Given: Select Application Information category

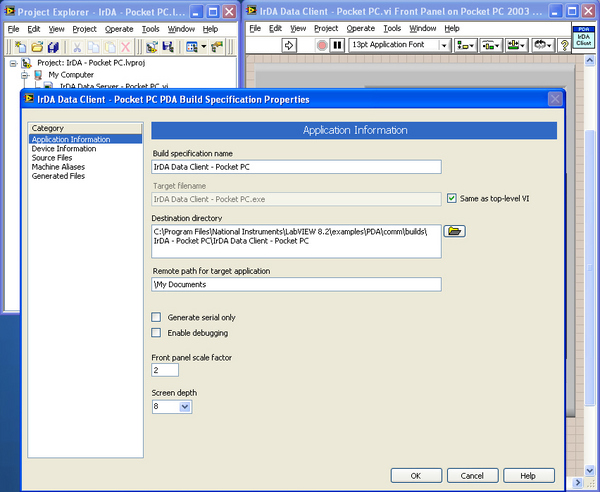Looking at the screenshot, I should coord(85,139).
